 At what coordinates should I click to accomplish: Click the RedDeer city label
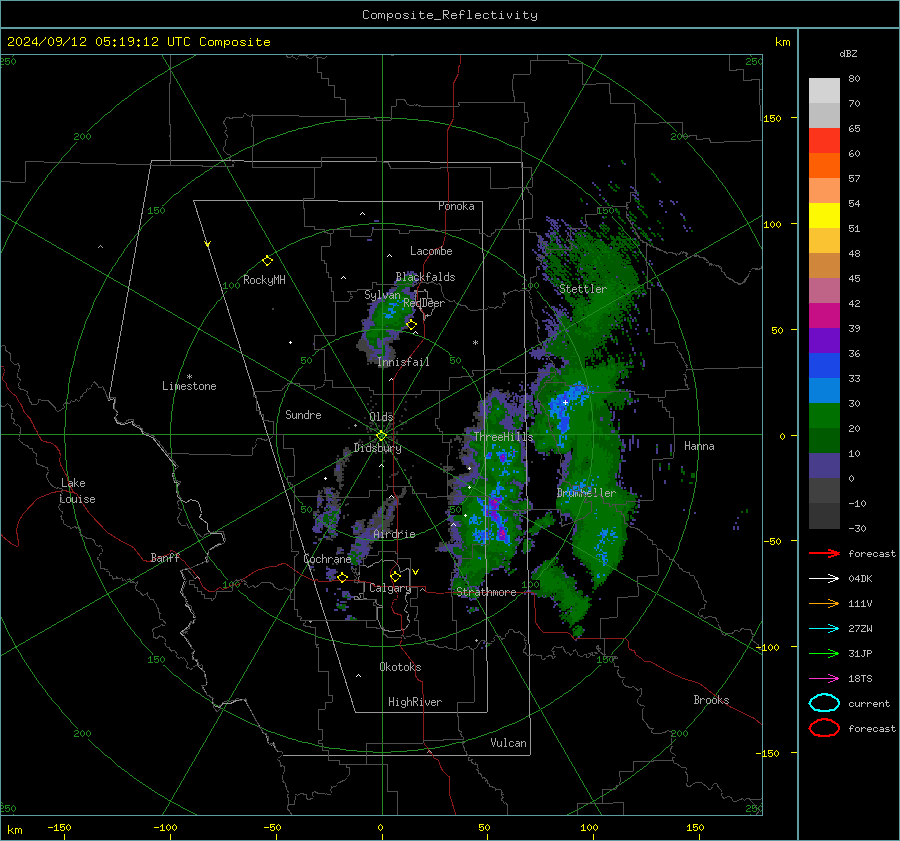click(424, 303)
